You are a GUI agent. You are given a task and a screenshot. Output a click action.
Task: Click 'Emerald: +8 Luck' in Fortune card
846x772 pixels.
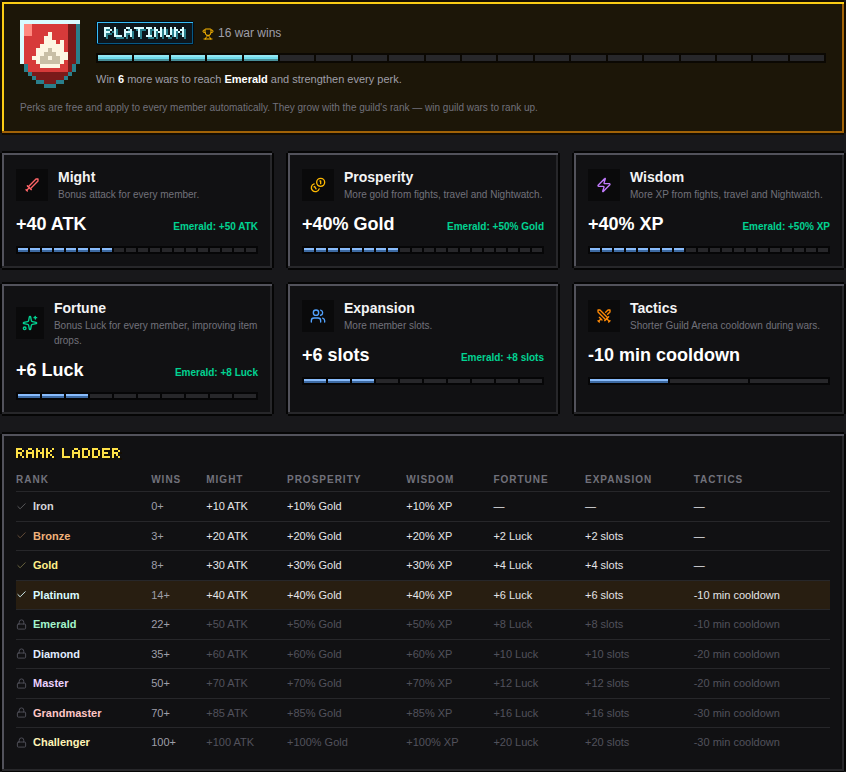pyautogui.click(x=216, y=372)
